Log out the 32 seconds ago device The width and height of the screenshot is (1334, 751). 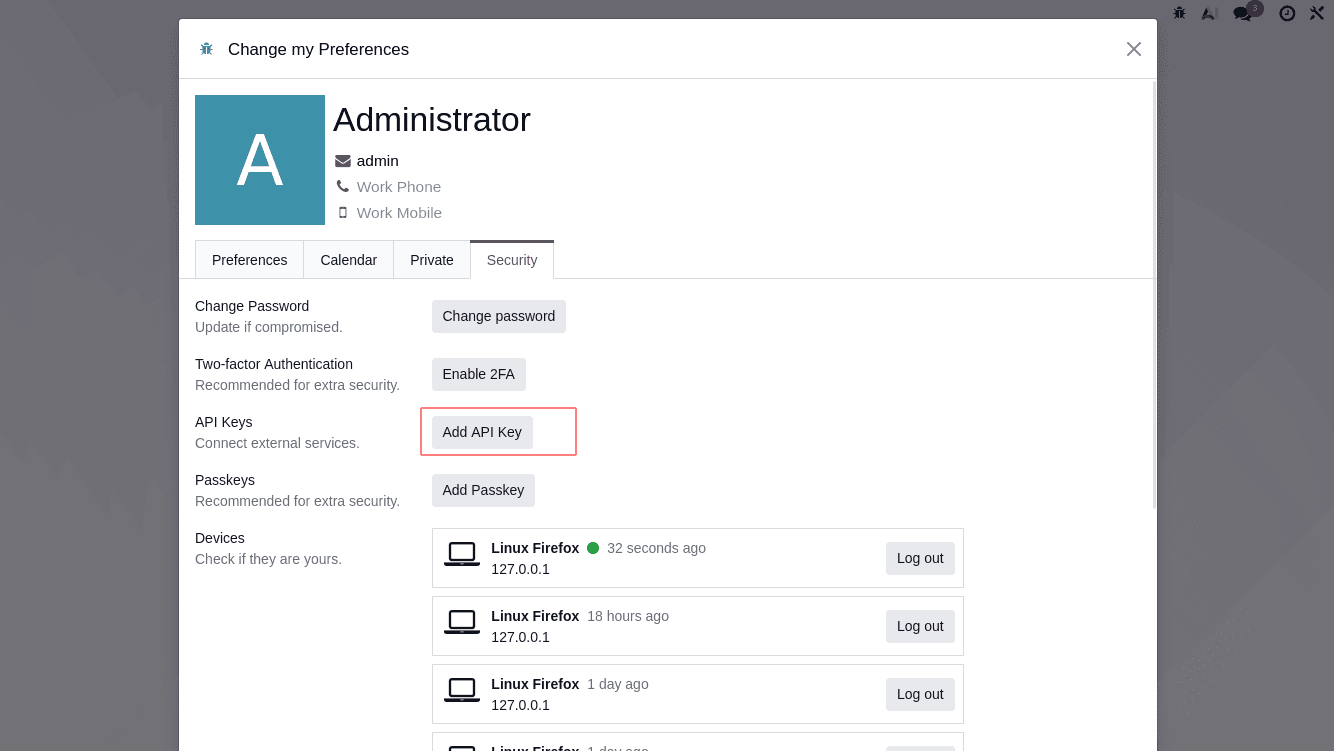pyautogui.click(x=920, y=558)
